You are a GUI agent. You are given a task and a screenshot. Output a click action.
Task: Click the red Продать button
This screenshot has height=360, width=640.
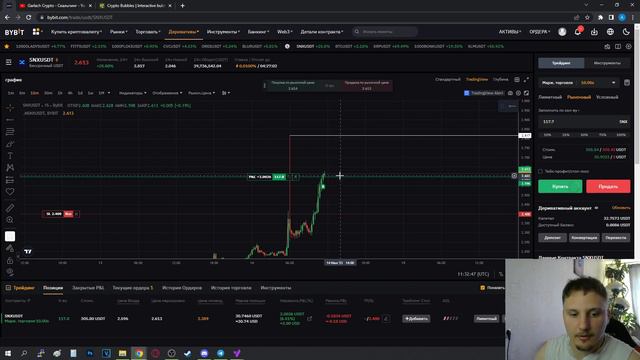click(x=608, y=187)
